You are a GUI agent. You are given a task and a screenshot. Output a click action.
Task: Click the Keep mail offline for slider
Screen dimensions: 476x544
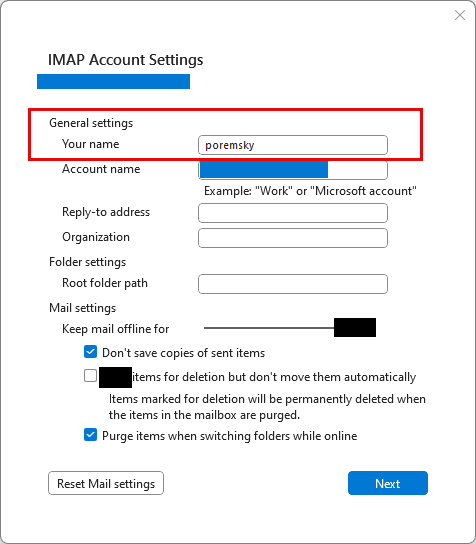pos(290,328)
